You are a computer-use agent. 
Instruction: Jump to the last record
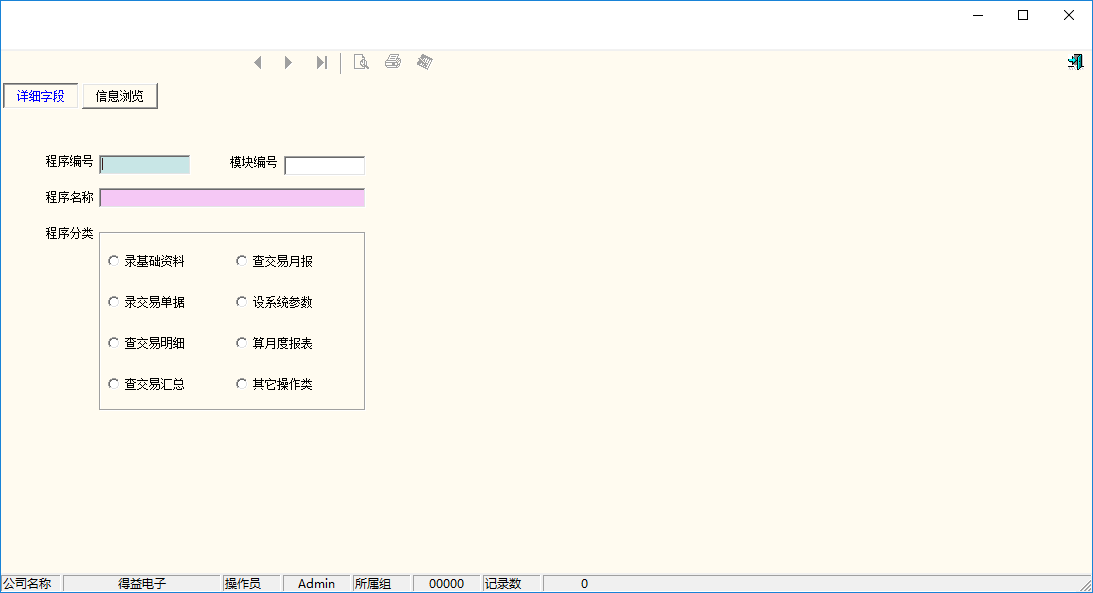pos(321,63)
